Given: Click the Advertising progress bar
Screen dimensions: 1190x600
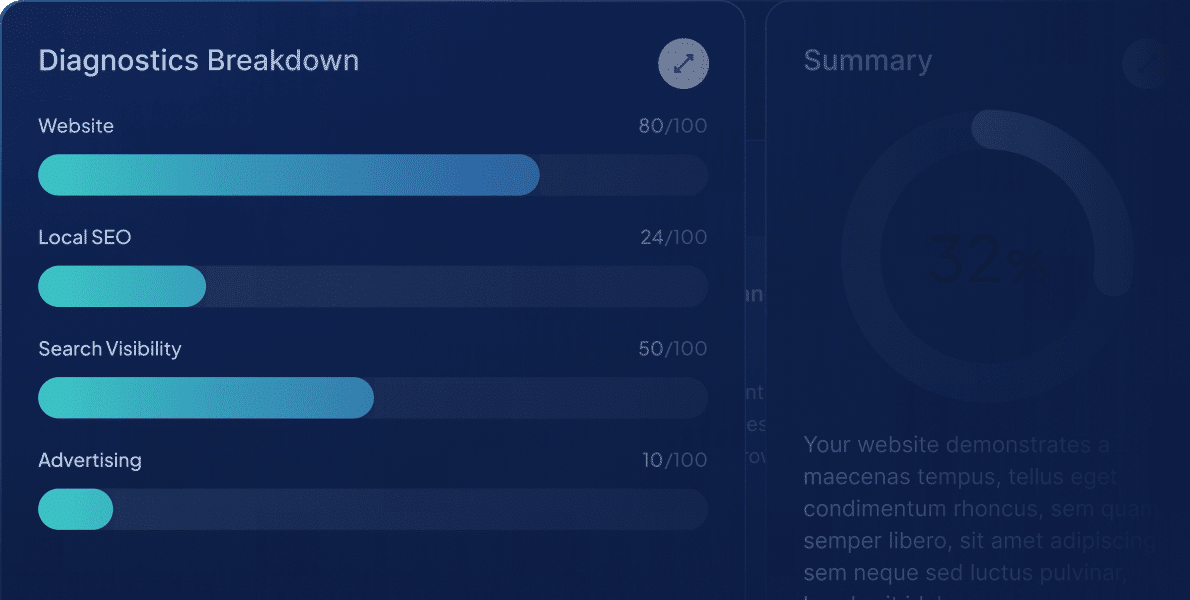Looking at the screenshot, I should point(75,509).
